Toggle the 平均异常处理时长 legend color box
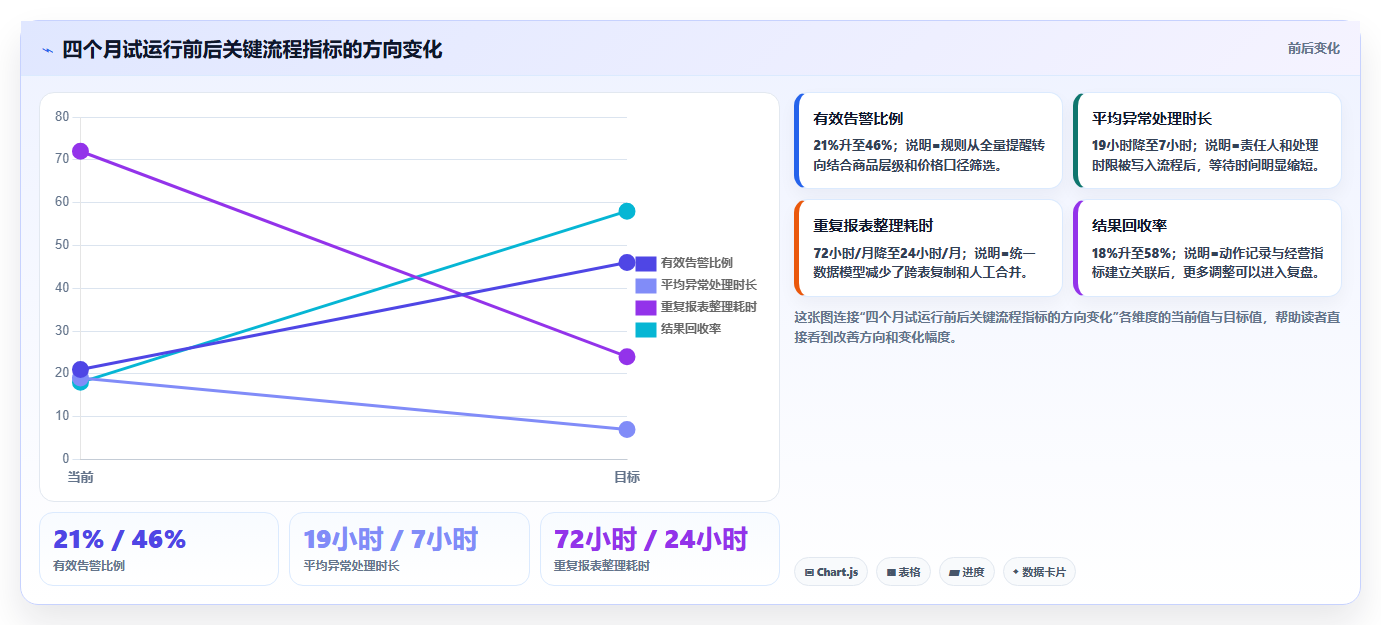Screen dimensions: 1381x625 pyautogui.click(x=646, y=285)
